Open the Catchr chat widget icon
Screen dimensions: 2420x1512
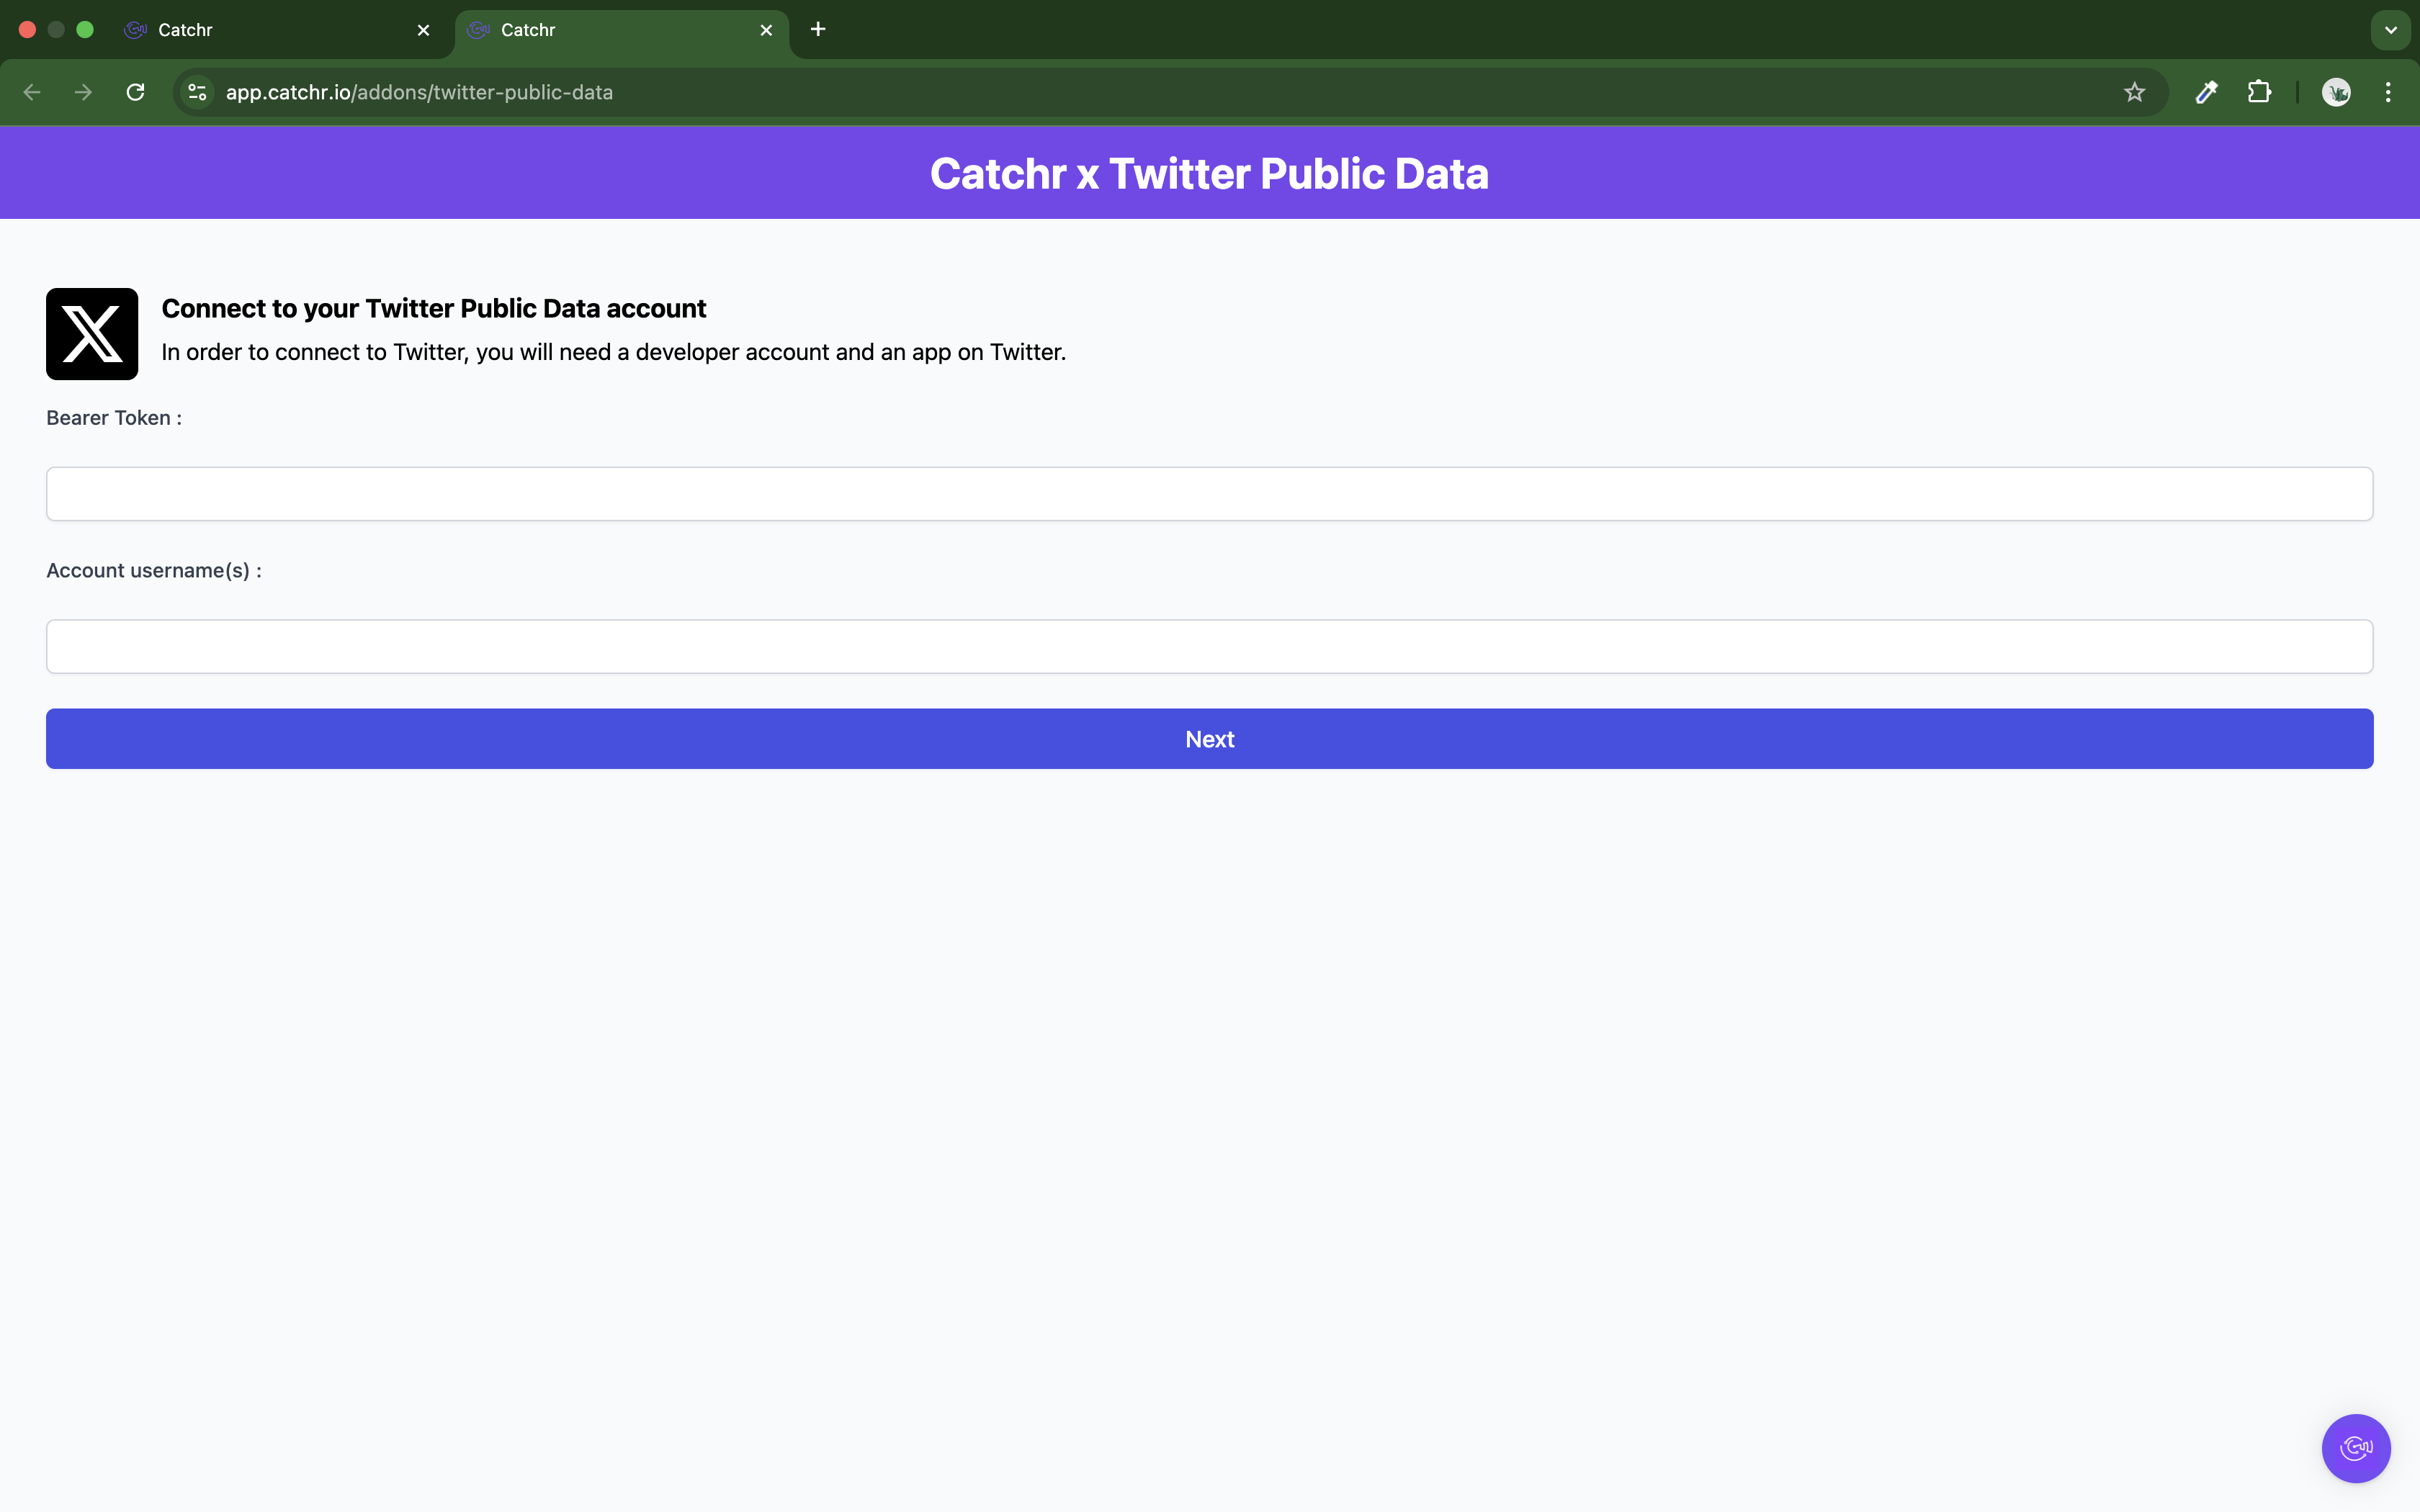click(x=2356, y=1448)
